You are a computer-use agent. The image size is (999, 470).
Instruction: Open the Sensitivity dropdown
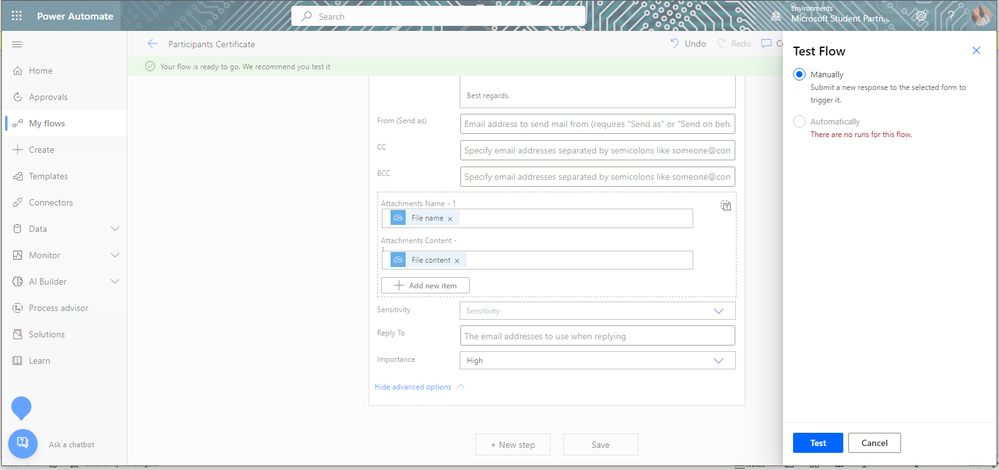point(597,311)
